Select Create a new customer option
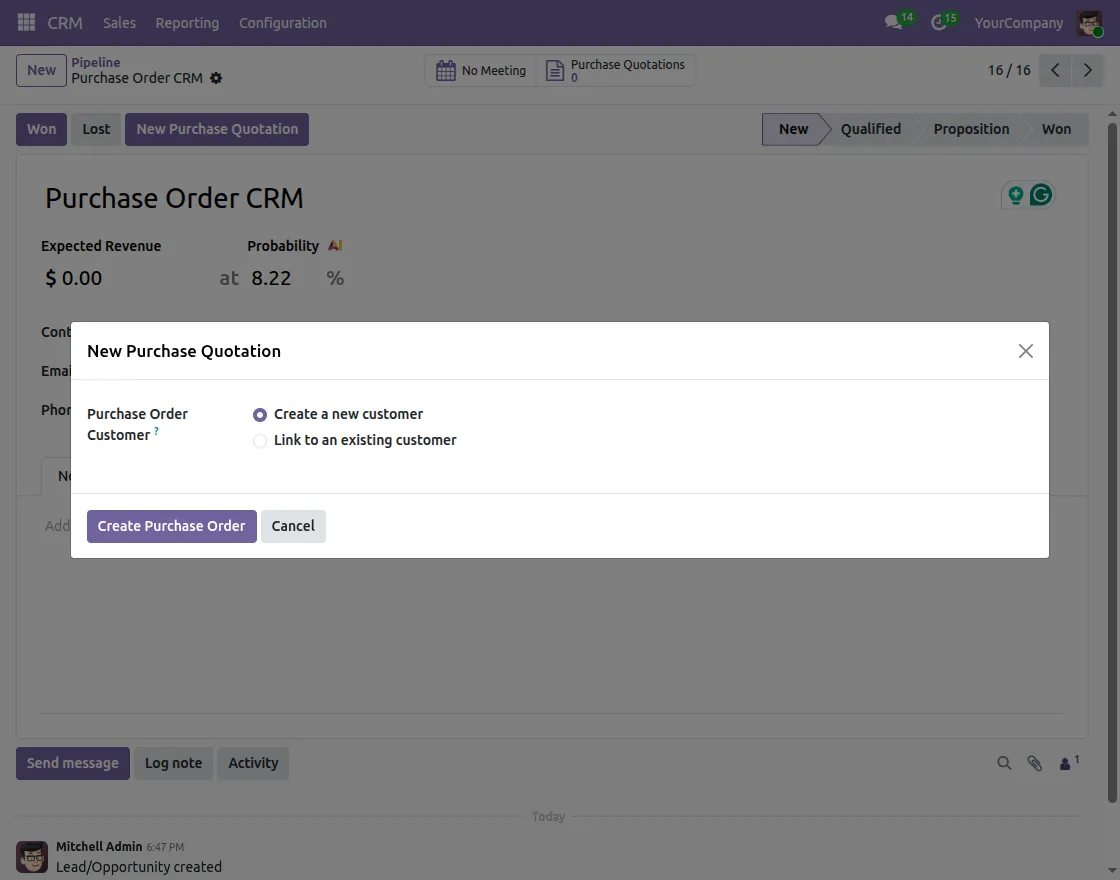The height and width of the screenshot is (880, 1120). coord(260,414)
